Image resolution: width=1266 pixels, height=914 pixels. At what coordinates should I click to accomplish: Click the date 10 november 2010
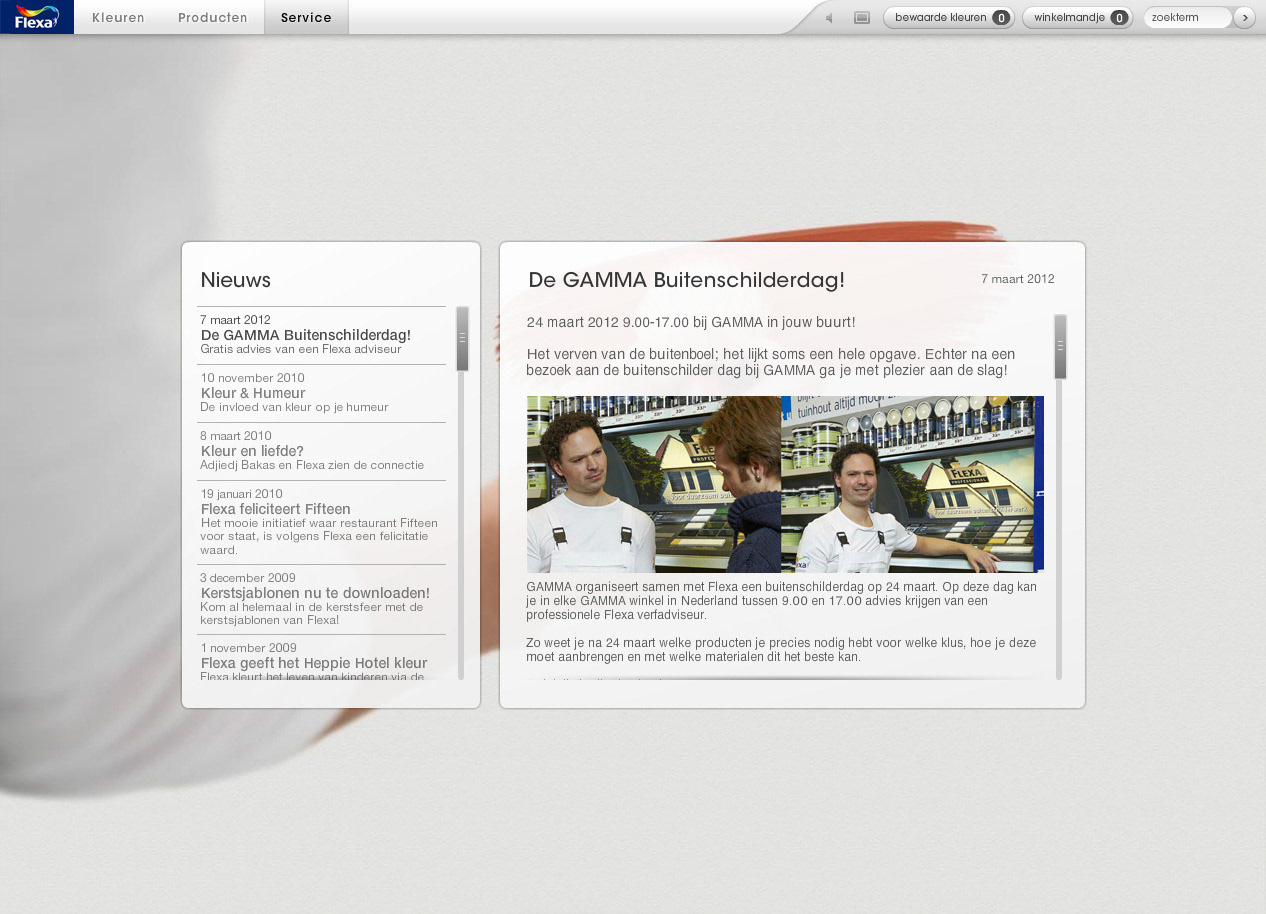[x=252, y=378]
